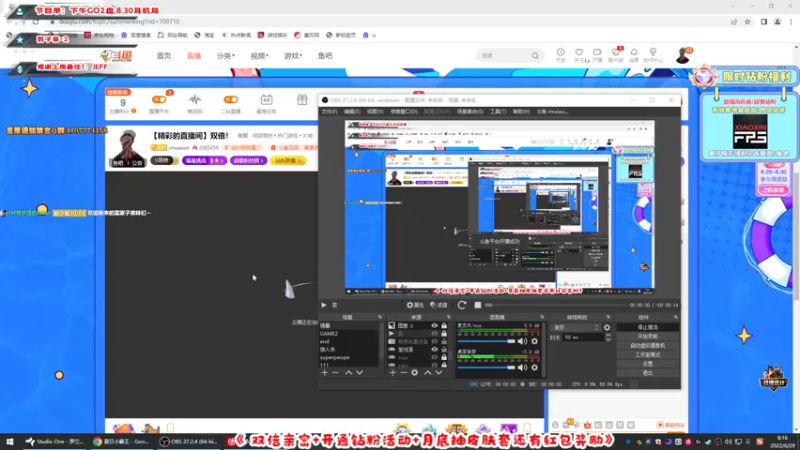Click the desktop audio volume slider in OBS

pyautogui.click(x=486, y=367)
